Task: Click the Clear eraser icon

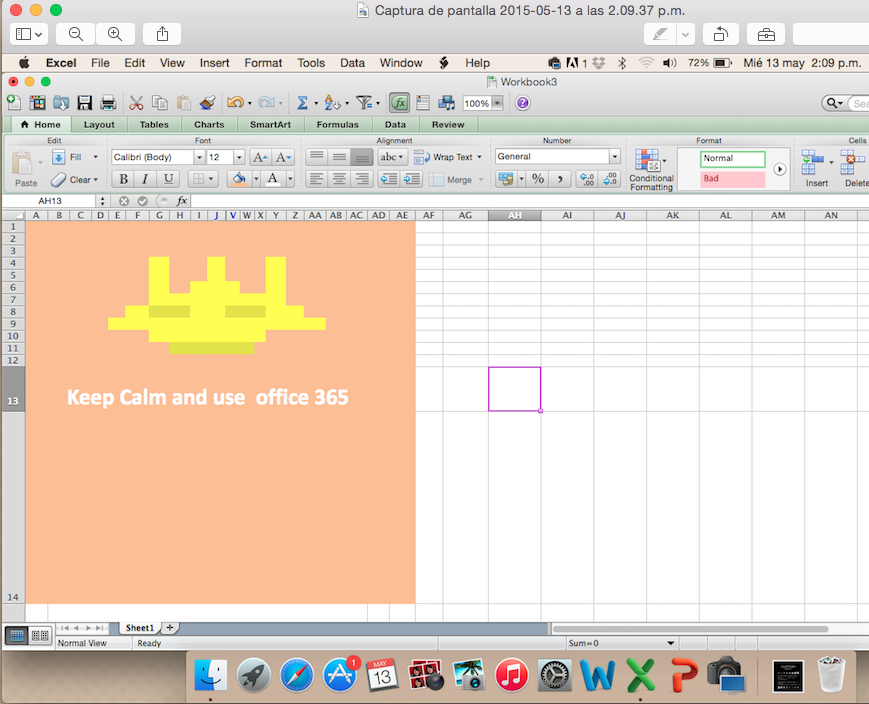Action: (x=58, y=180)
